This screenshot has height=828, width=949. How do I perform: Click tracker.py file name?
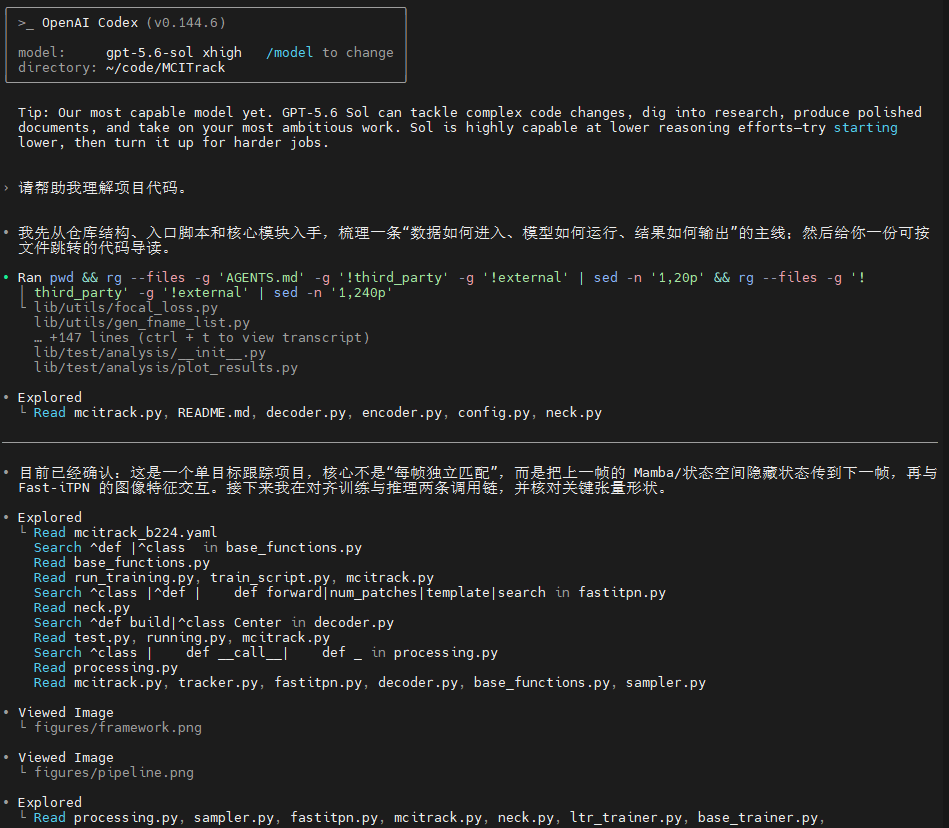[x=218, y=683]
